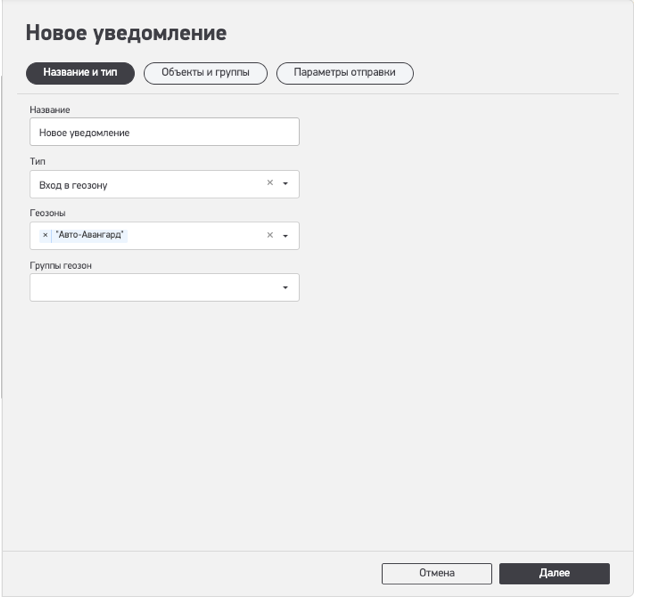Click the "Тип" field label
The image size is (646, 597).
pyautogui.click(x=39, y=161)
